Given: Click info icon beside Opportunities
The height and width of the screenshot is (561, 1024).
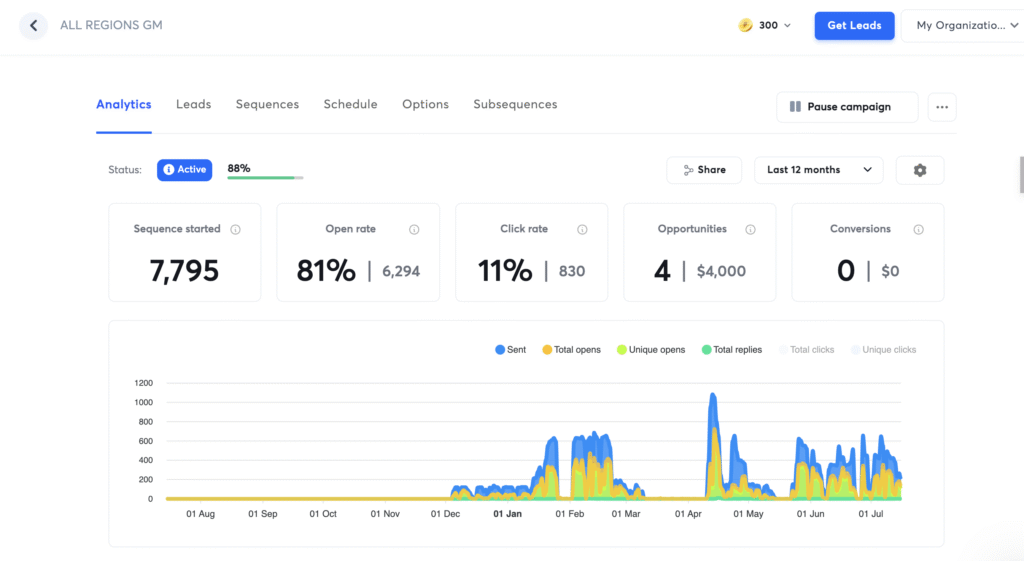Looking at the screenshot, I should tap(750, 229).
